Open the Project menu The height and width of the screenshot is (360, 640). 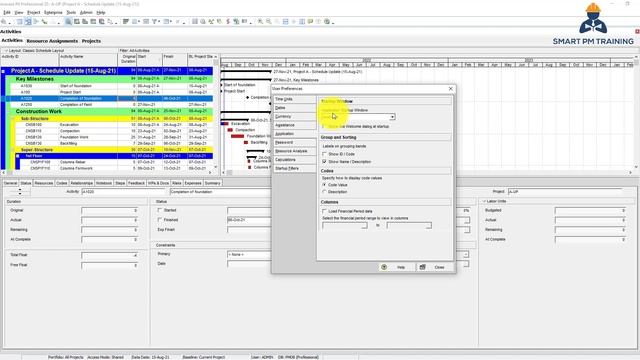tap(33, 13)
